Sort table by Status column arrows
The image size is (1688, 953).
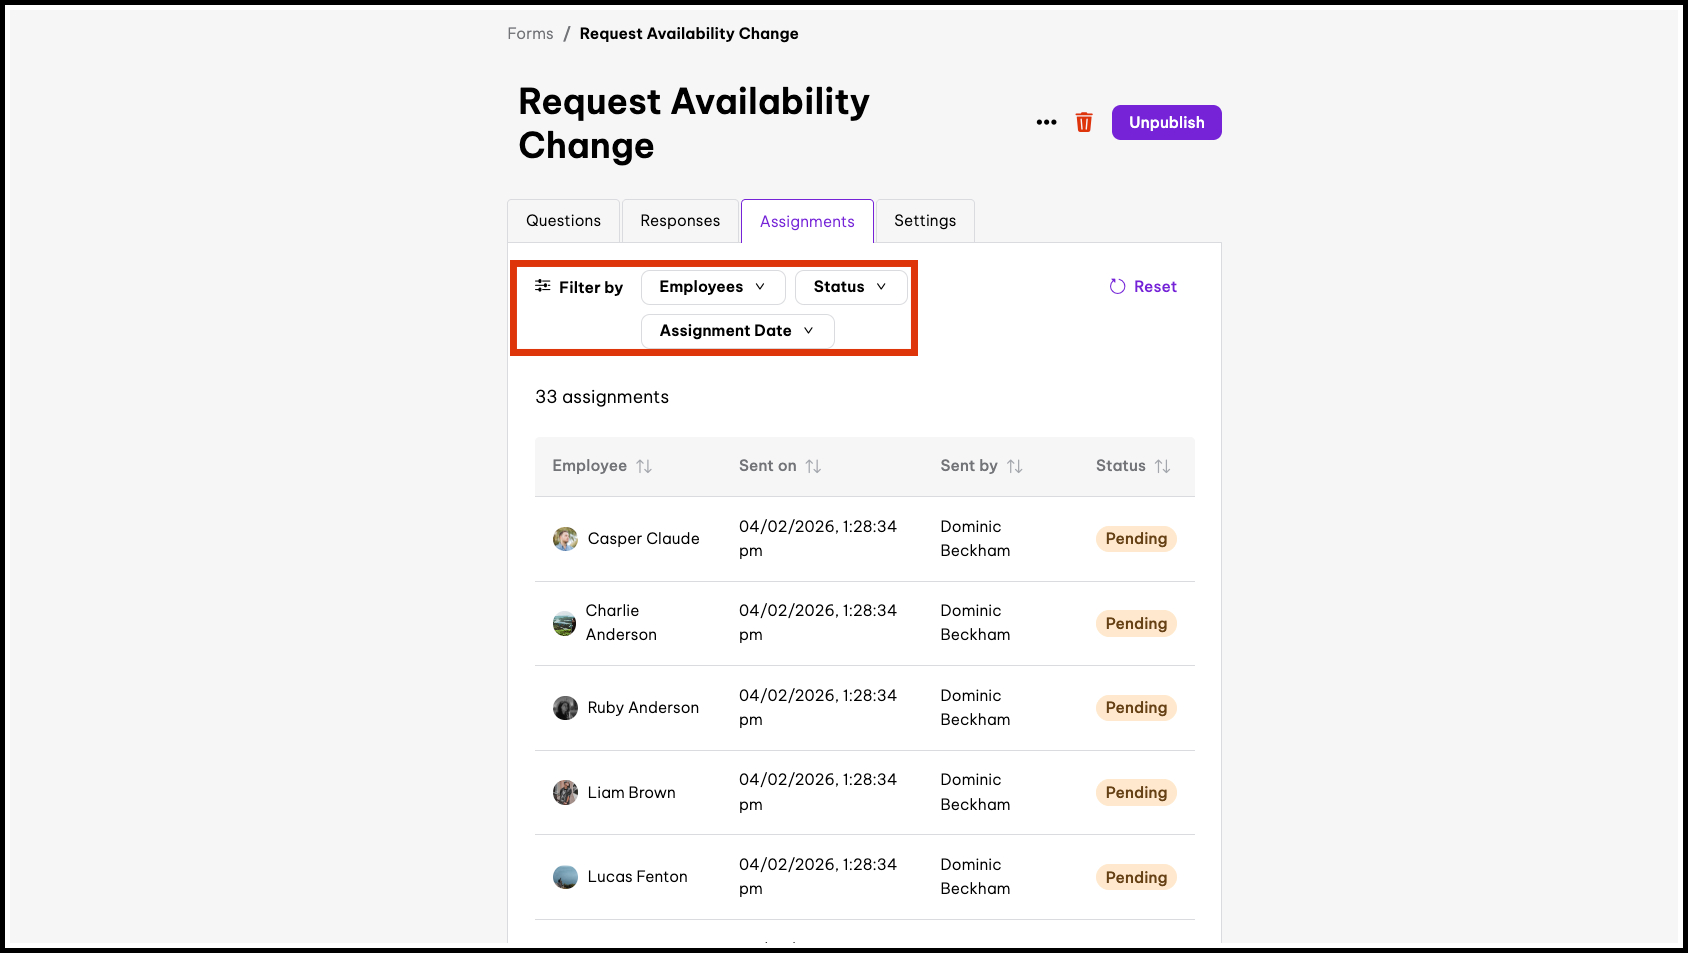(1162, 466)
